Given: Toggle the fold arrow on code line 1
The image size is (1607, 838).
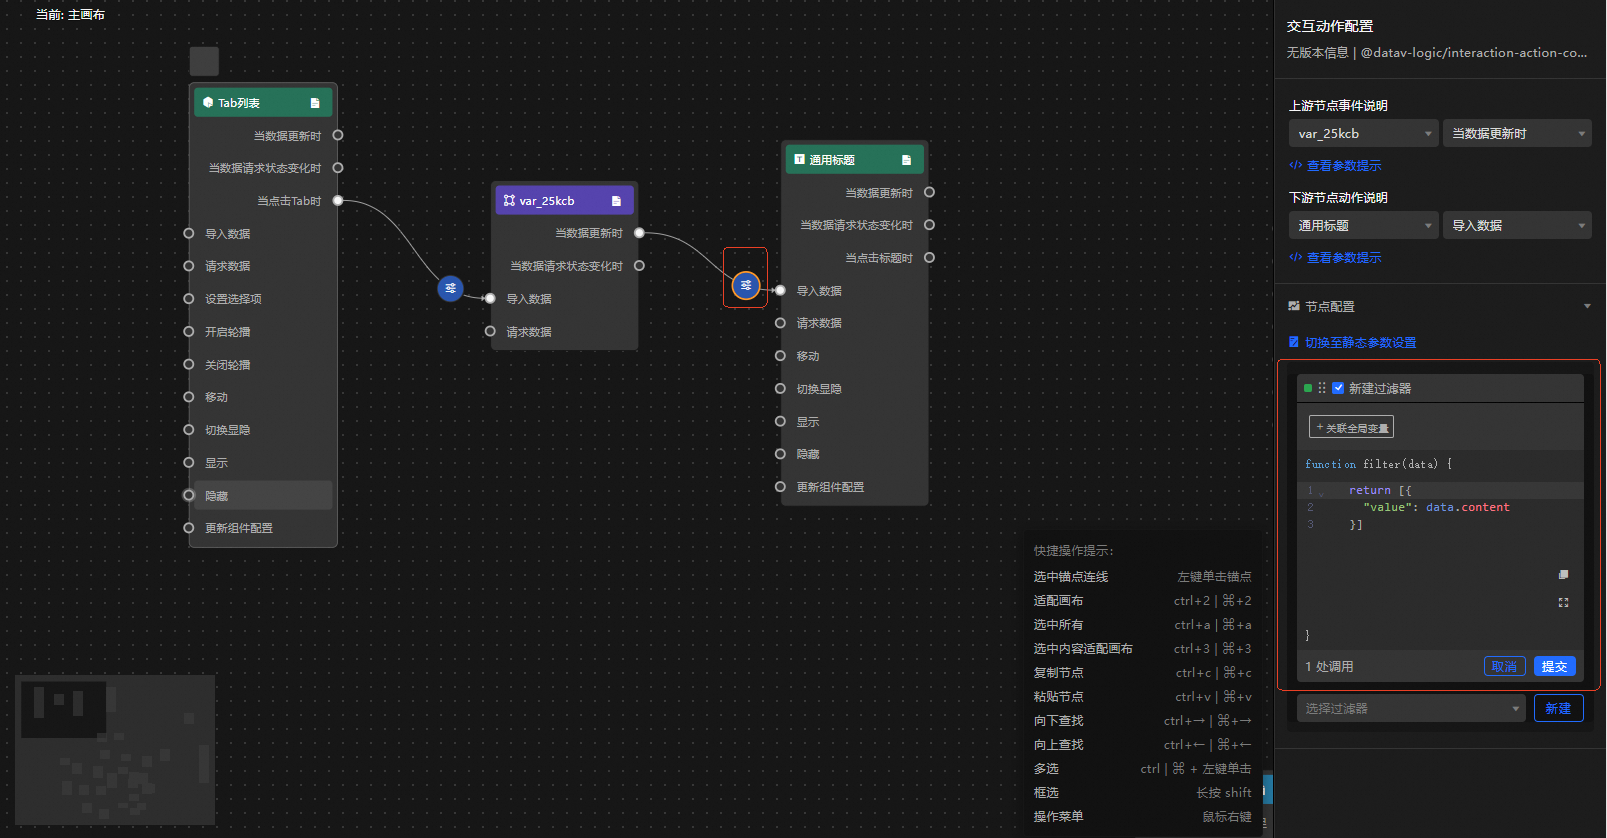Looking at the screenshot, I should click(x=1321, y=492).
